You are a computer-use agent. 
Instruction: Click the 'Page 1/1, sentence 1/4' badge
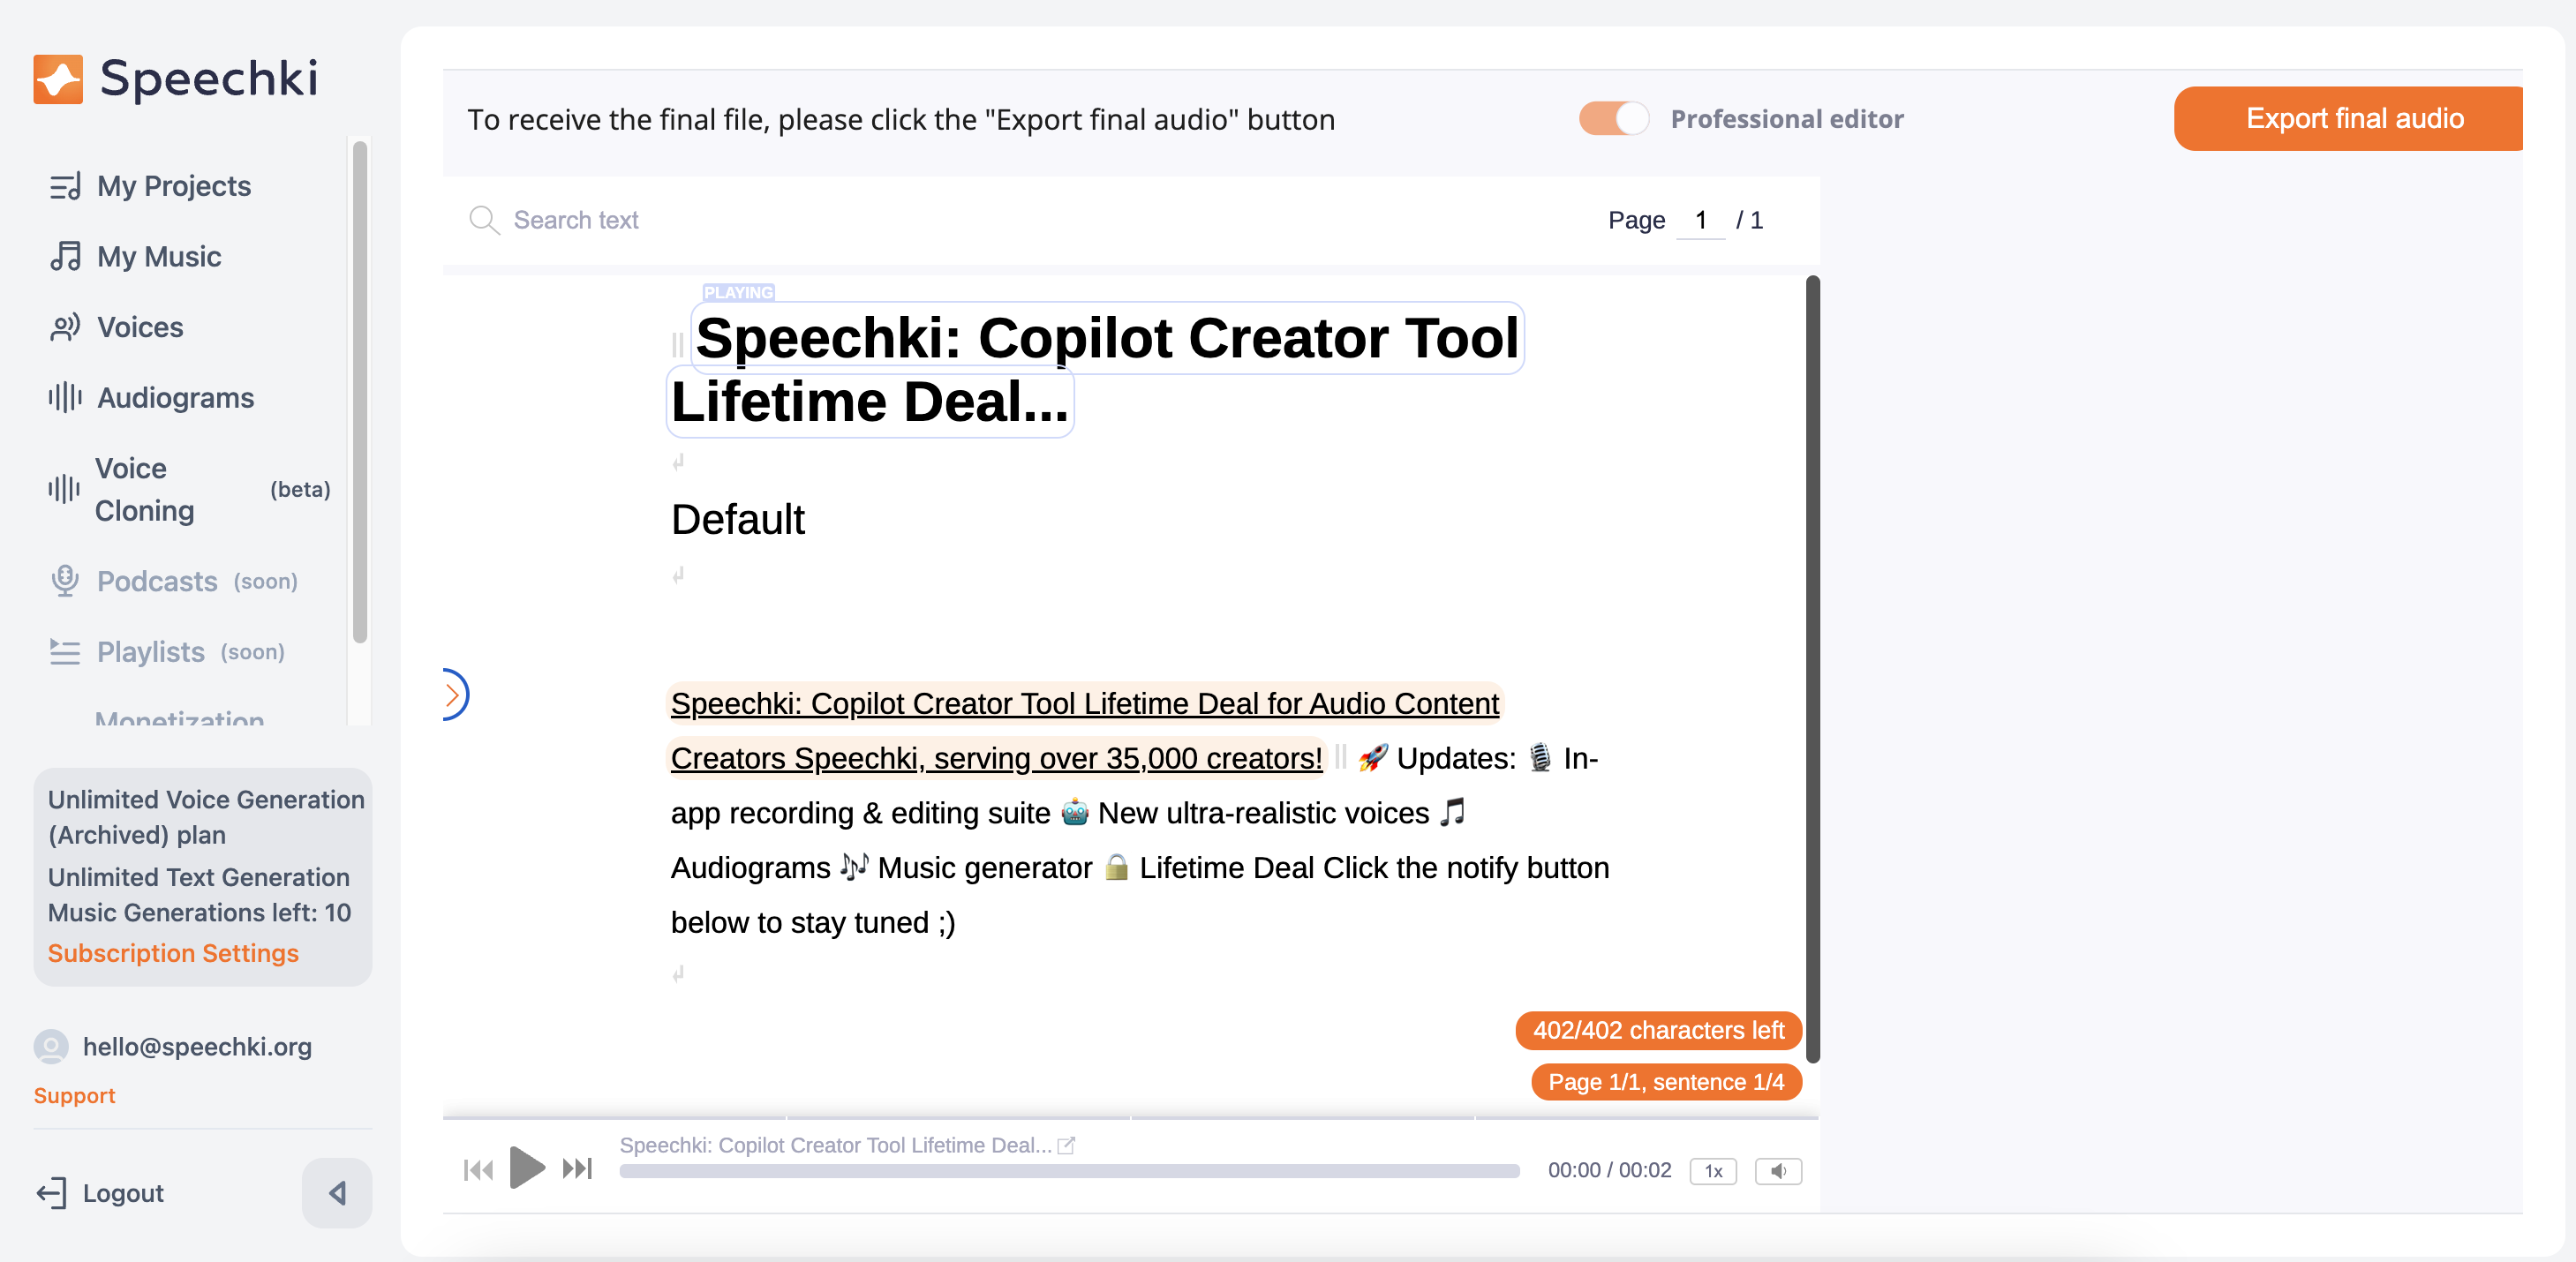tap(1666, 1082)
